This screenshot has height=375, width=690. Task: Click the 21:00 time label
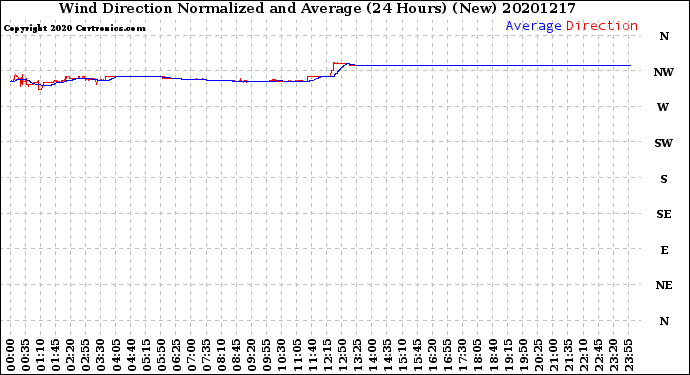(554, 355)
